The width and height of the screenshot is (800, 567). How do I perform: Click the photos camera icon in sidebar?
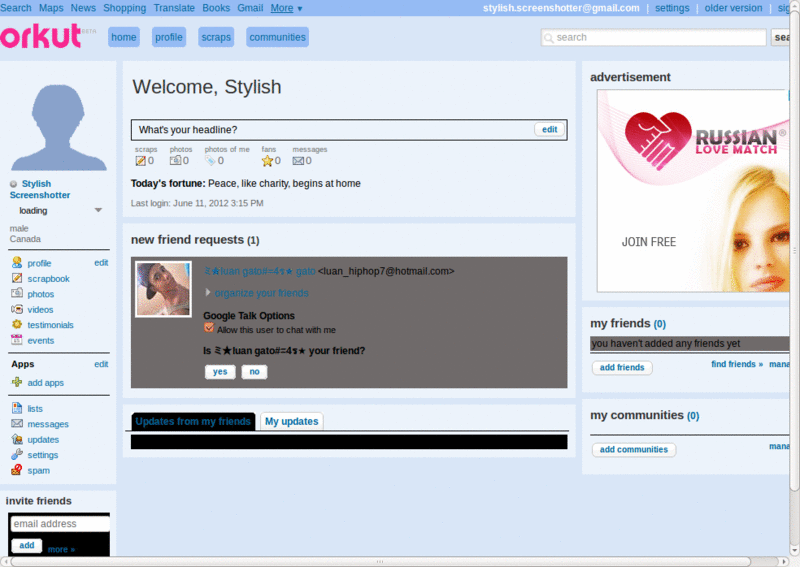point(17,293)
